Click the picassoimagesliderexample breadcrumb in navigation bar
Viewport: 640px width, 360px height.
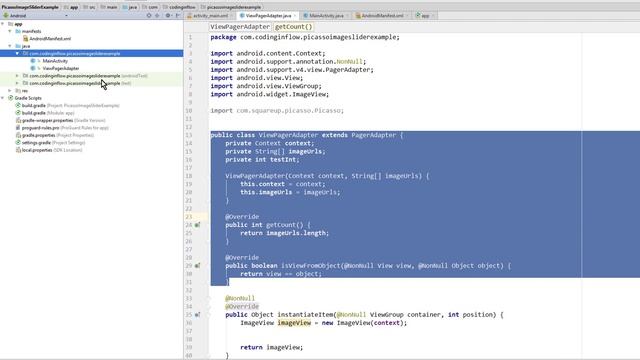pyautogui.click(x=231, y=7)
